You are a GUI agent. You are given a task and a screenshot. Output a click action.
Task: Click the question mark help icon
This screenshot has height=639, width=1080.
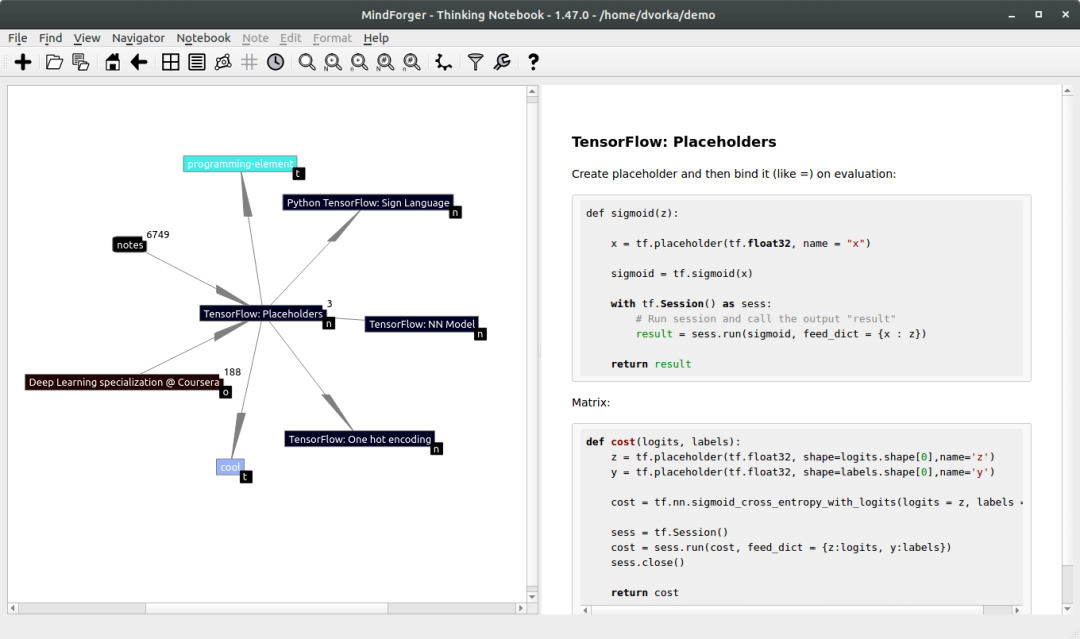click(x=532, y=62)
